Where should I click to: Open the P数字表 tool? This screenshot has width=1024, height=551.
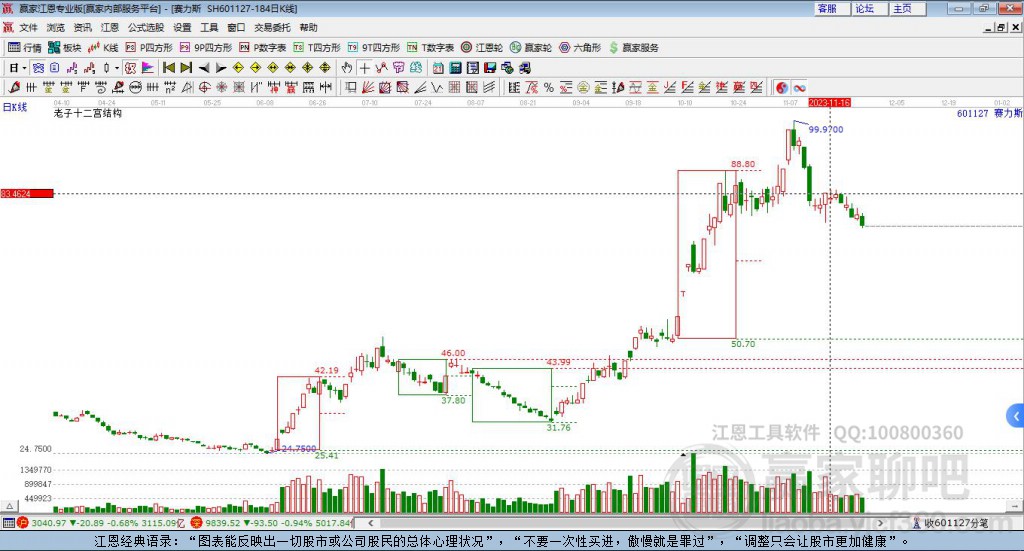click(263, 48)
